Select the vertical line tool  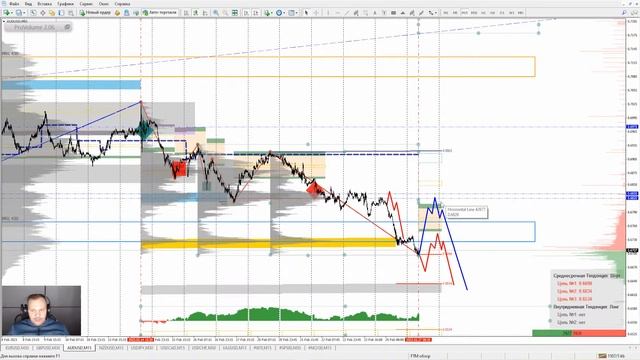pyautogui.click(x=328, y=13)
